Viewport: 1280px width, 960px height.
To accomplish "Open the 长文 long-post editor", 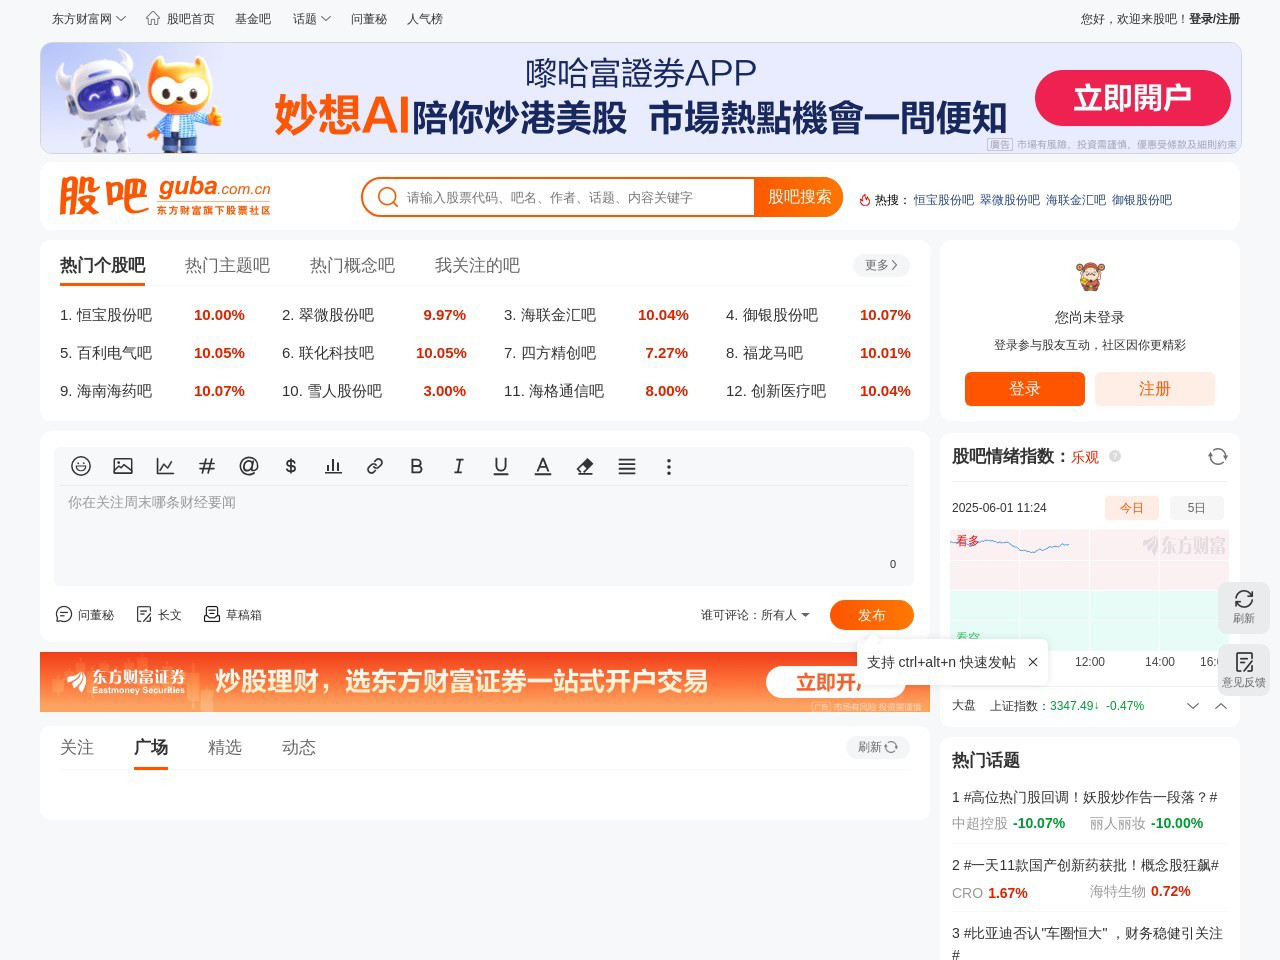I will (x=159, y=614).
